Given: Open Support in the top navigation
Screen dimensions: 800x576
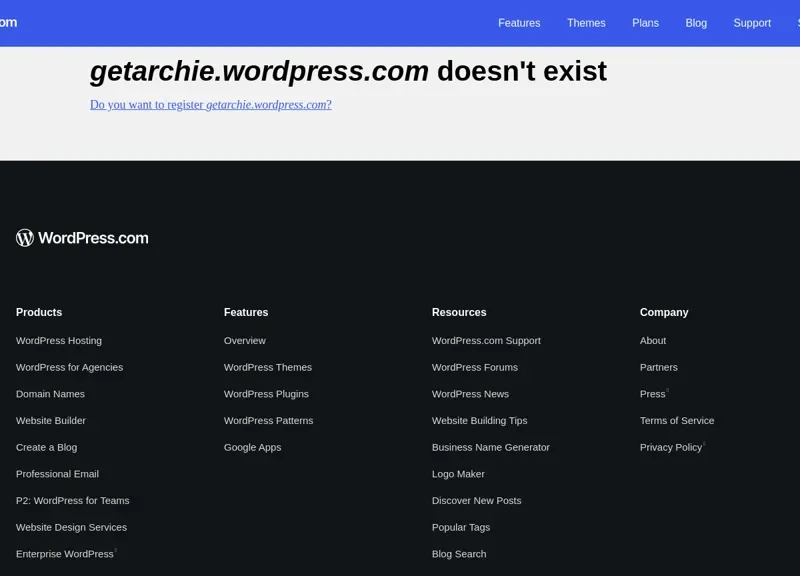Looking at the screenshot, I should 752,23.
